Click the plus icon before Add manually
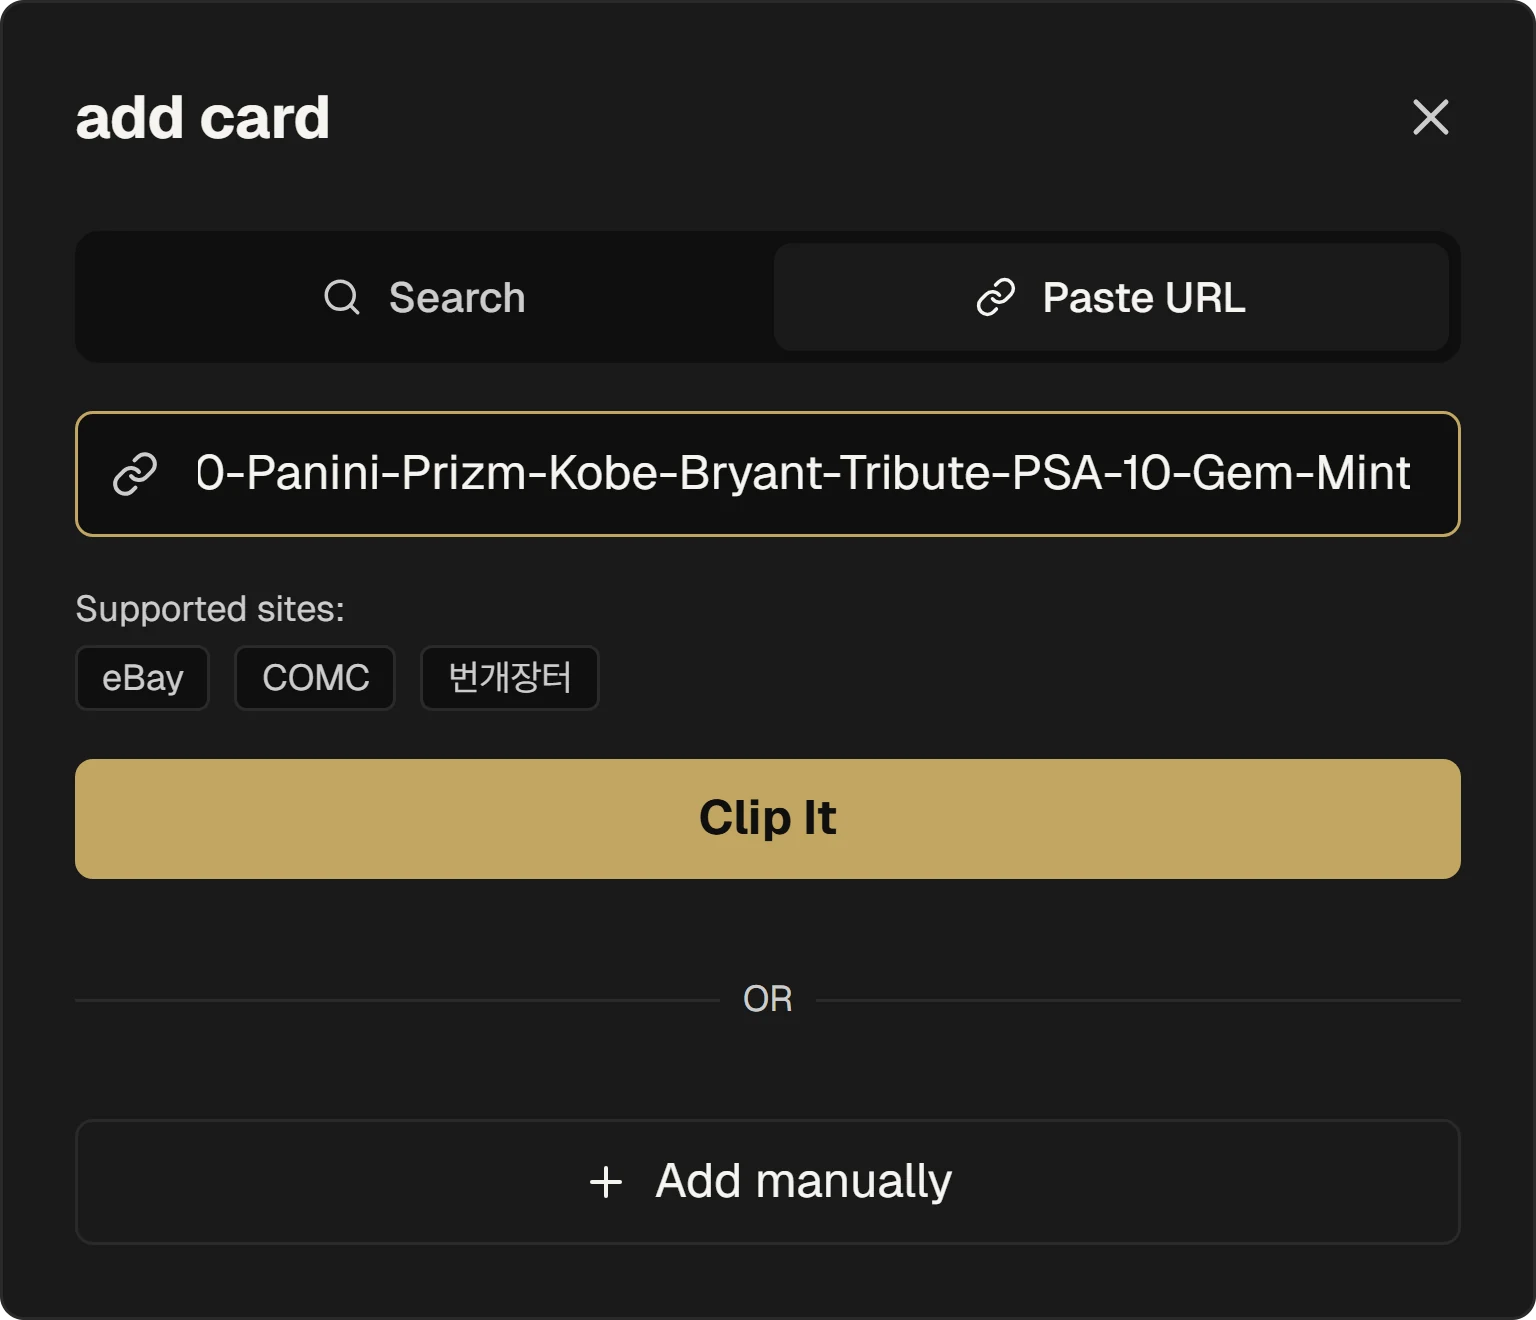The height and width of the screenshot is (1320, 1536). tap(606, 1182)
